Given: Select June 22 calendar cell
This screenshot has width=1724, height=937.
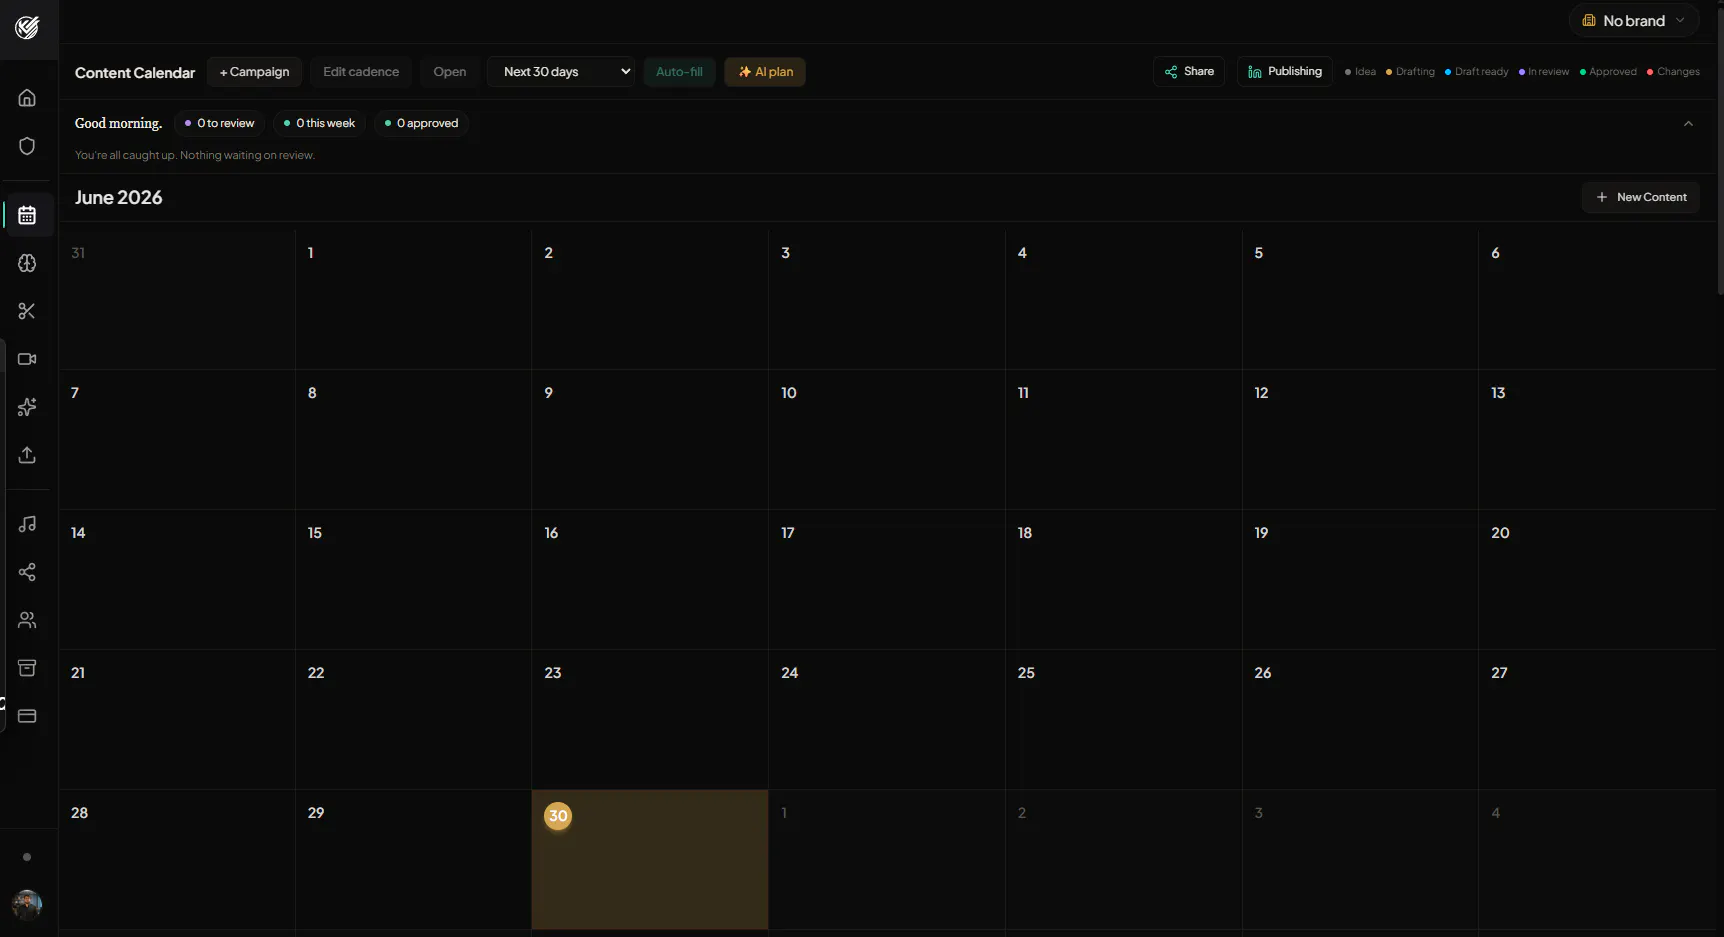Looking at the screenshot, I should click(413, 719).
